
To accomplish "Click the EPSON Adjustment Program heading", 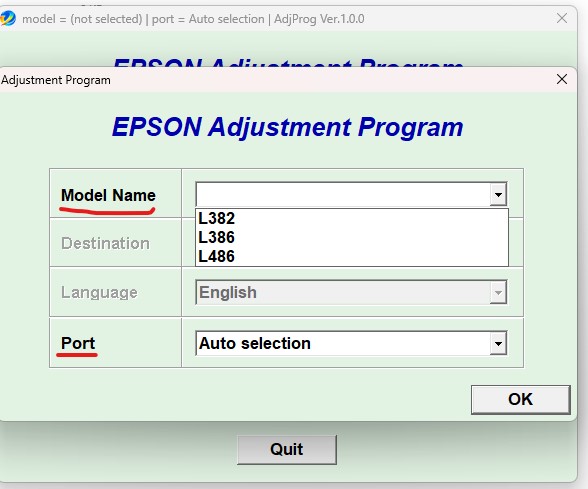I will pos(288,127).
